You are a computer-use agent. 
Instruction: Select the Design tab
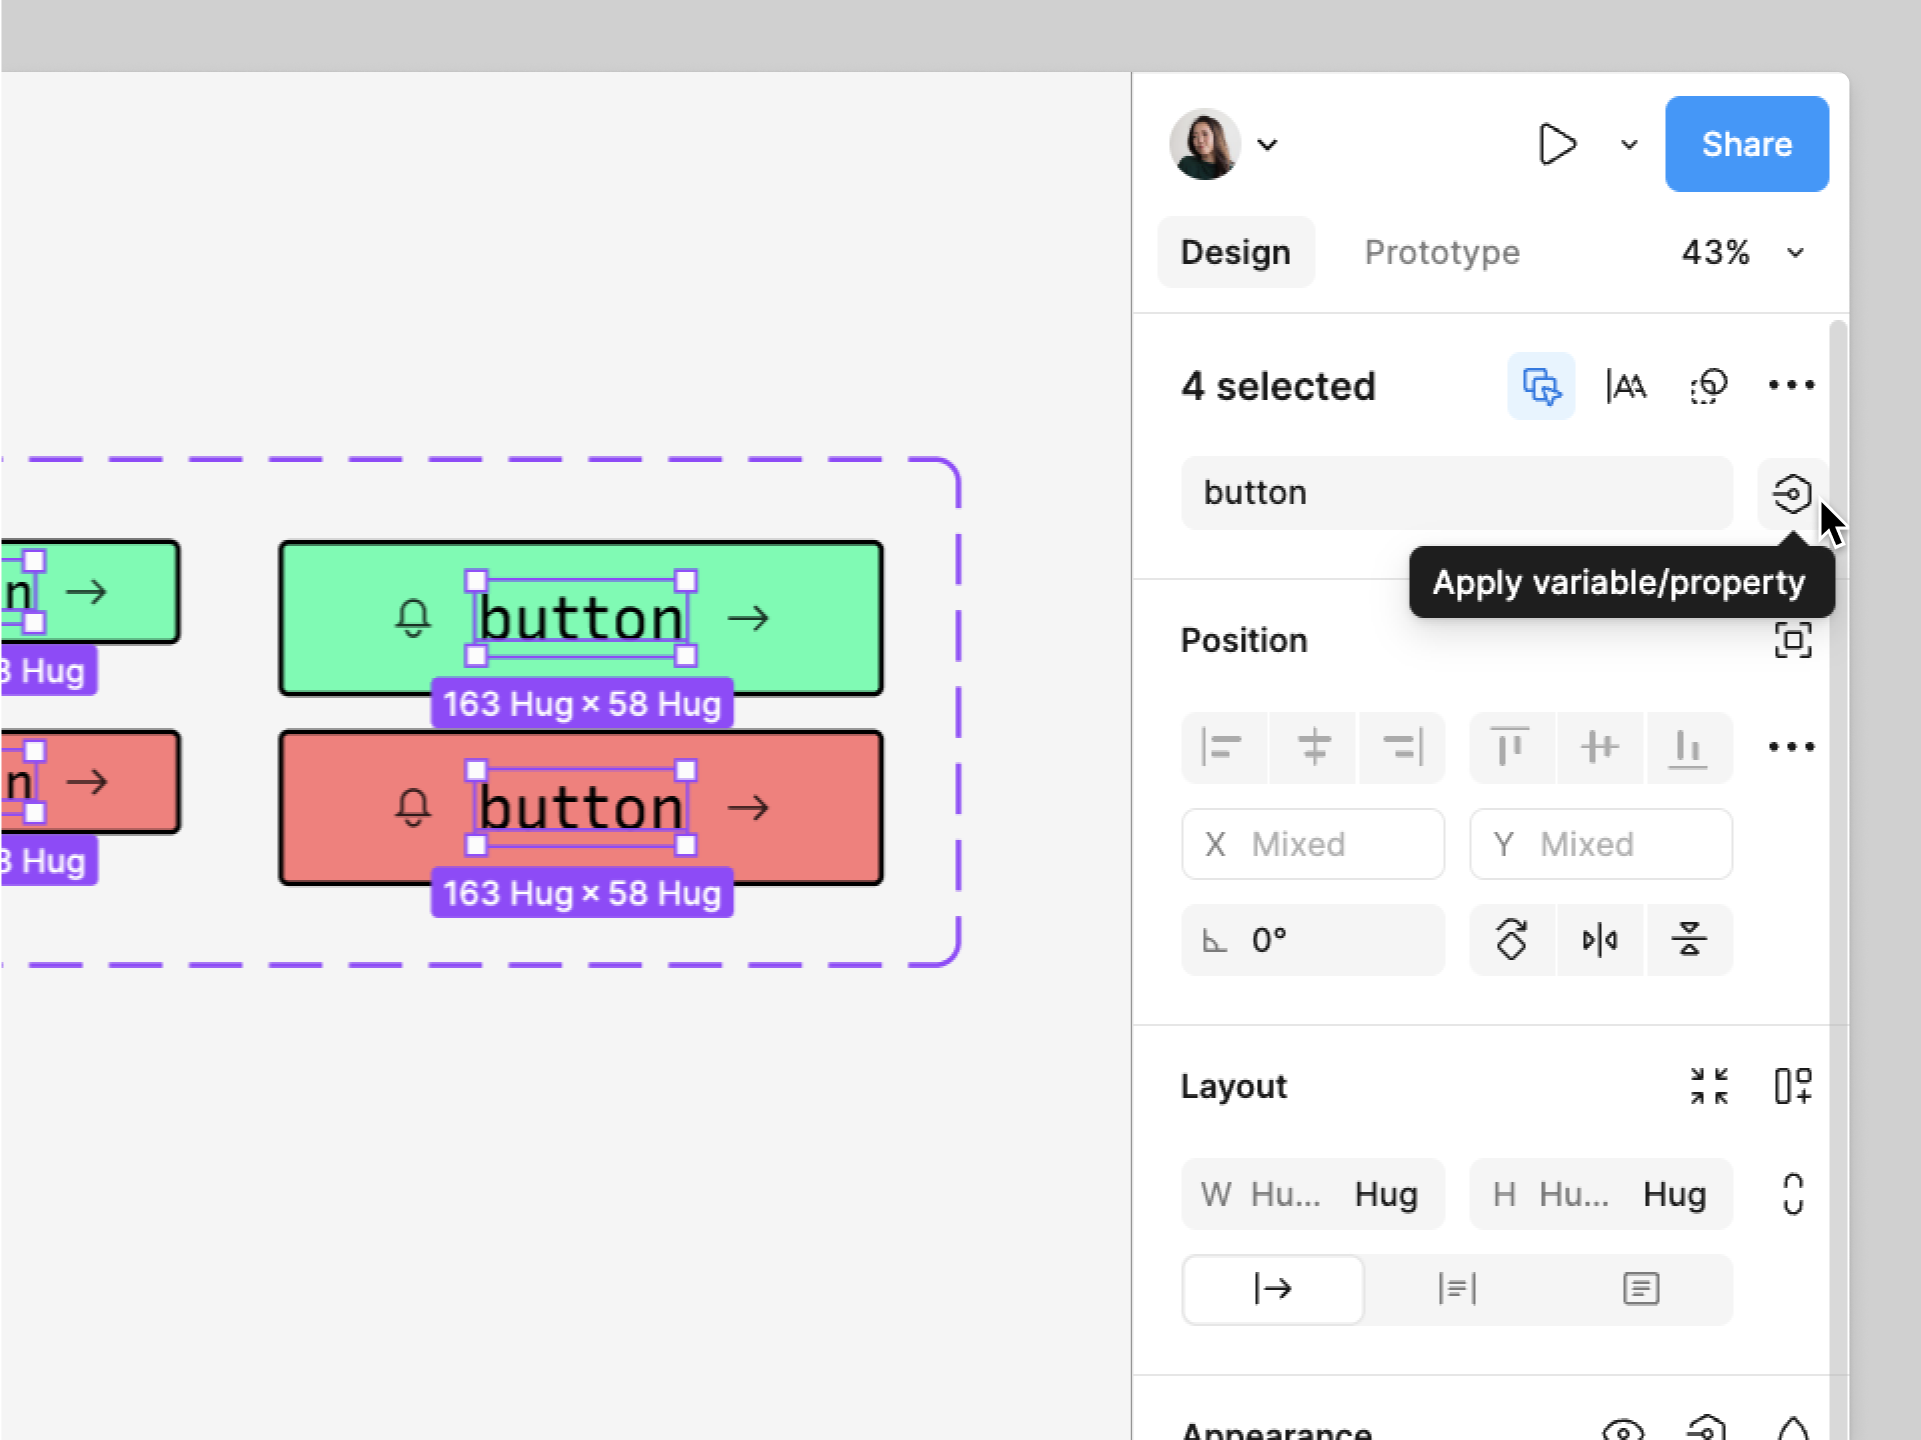(x=1235, y=253)
